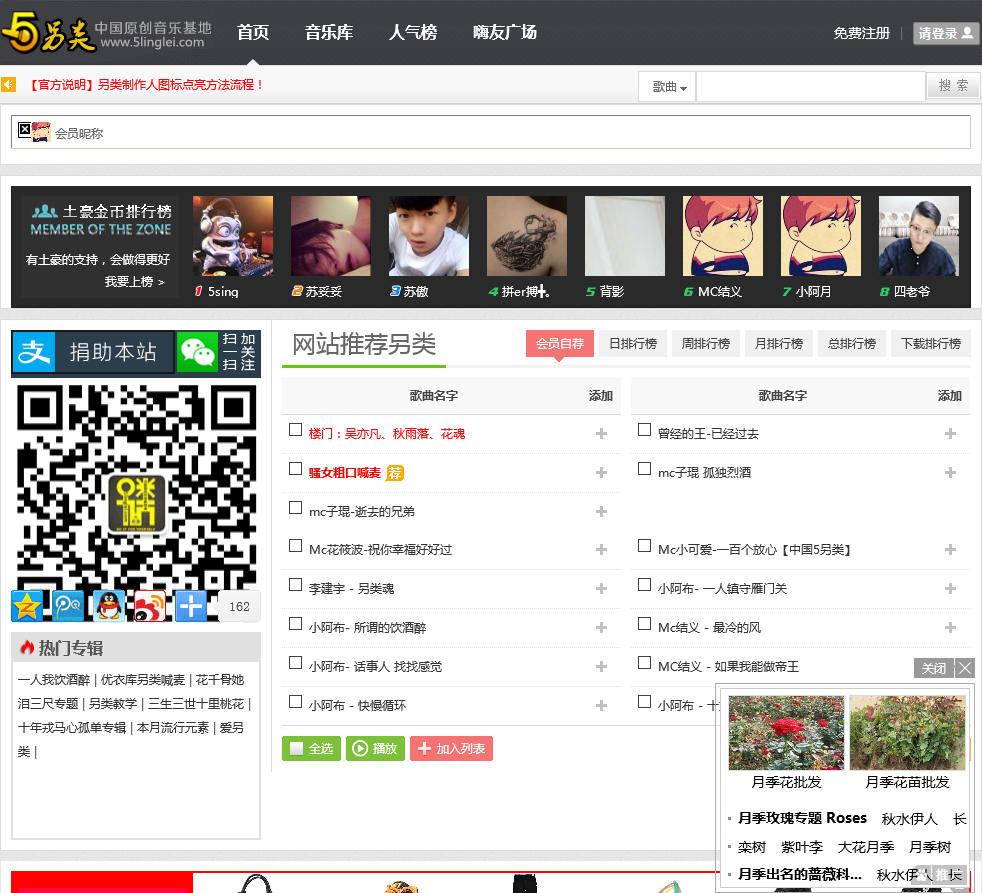Click the 关闭 ad button

coord(933,668)
